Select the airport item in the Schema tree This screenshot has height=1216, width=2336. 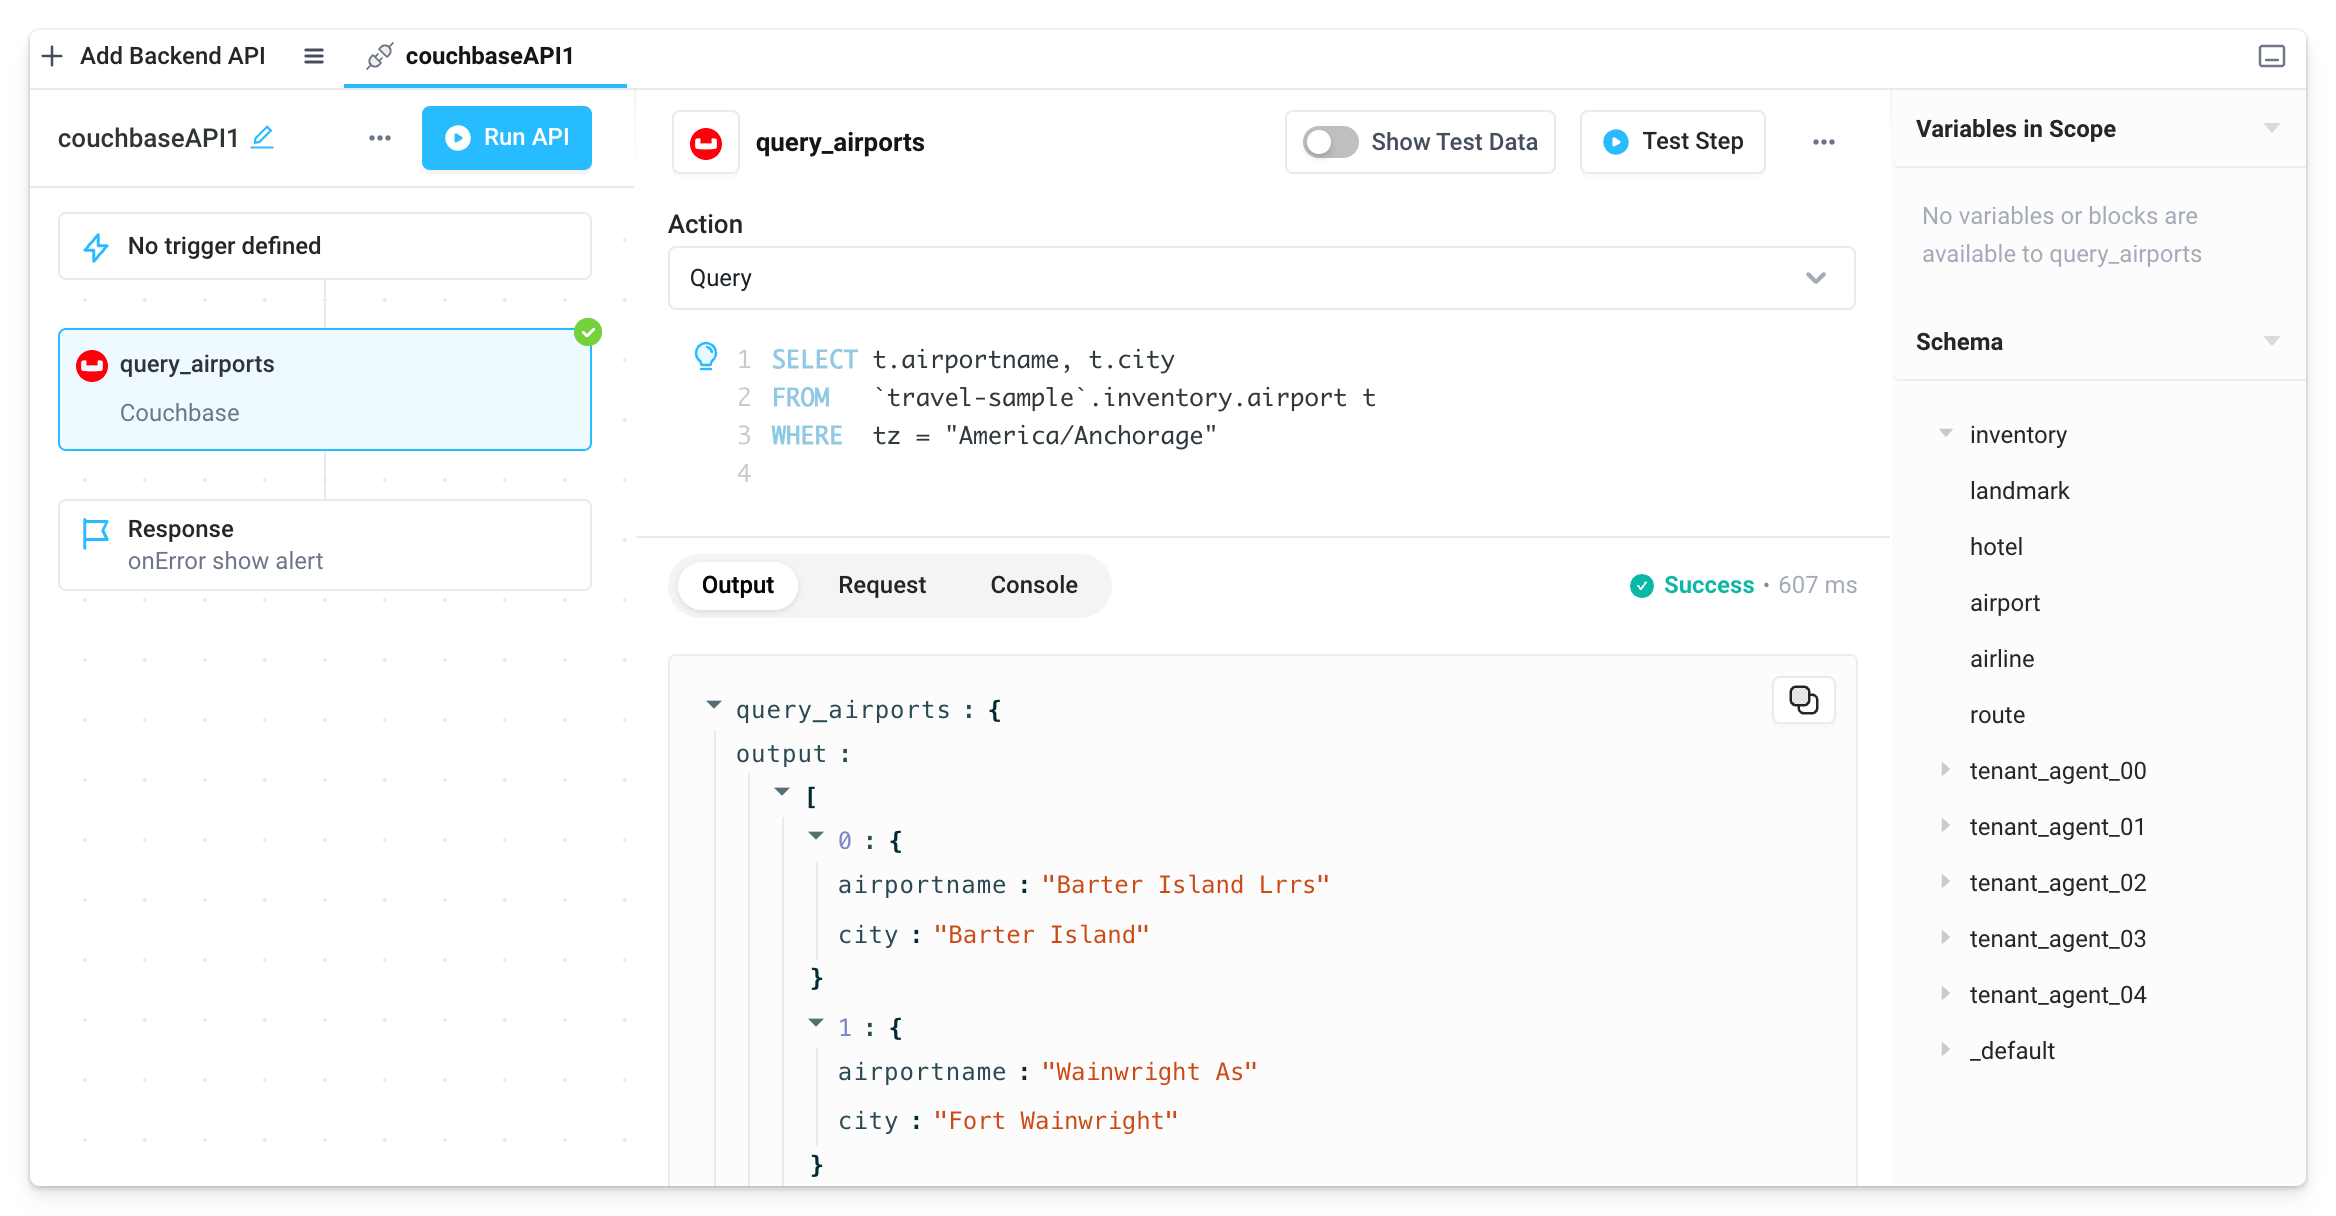(x=2005, y=602)
